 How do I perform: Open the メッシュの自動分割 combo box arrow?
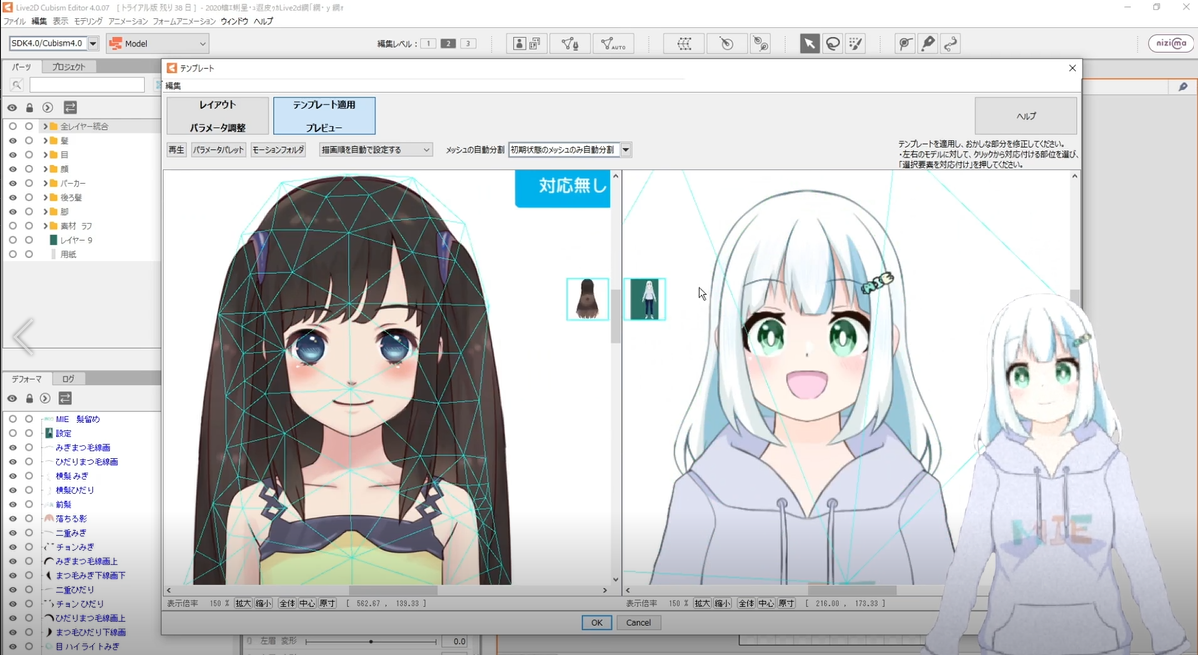click(x=626, y=150)
